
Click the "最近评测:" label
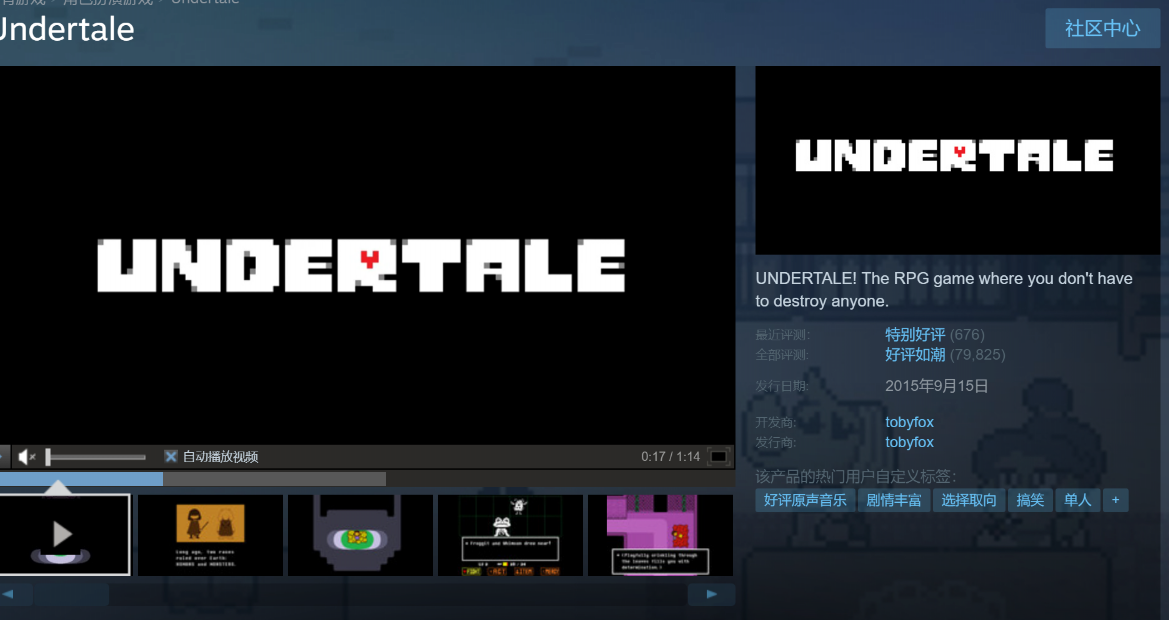(x=782, y=335)
